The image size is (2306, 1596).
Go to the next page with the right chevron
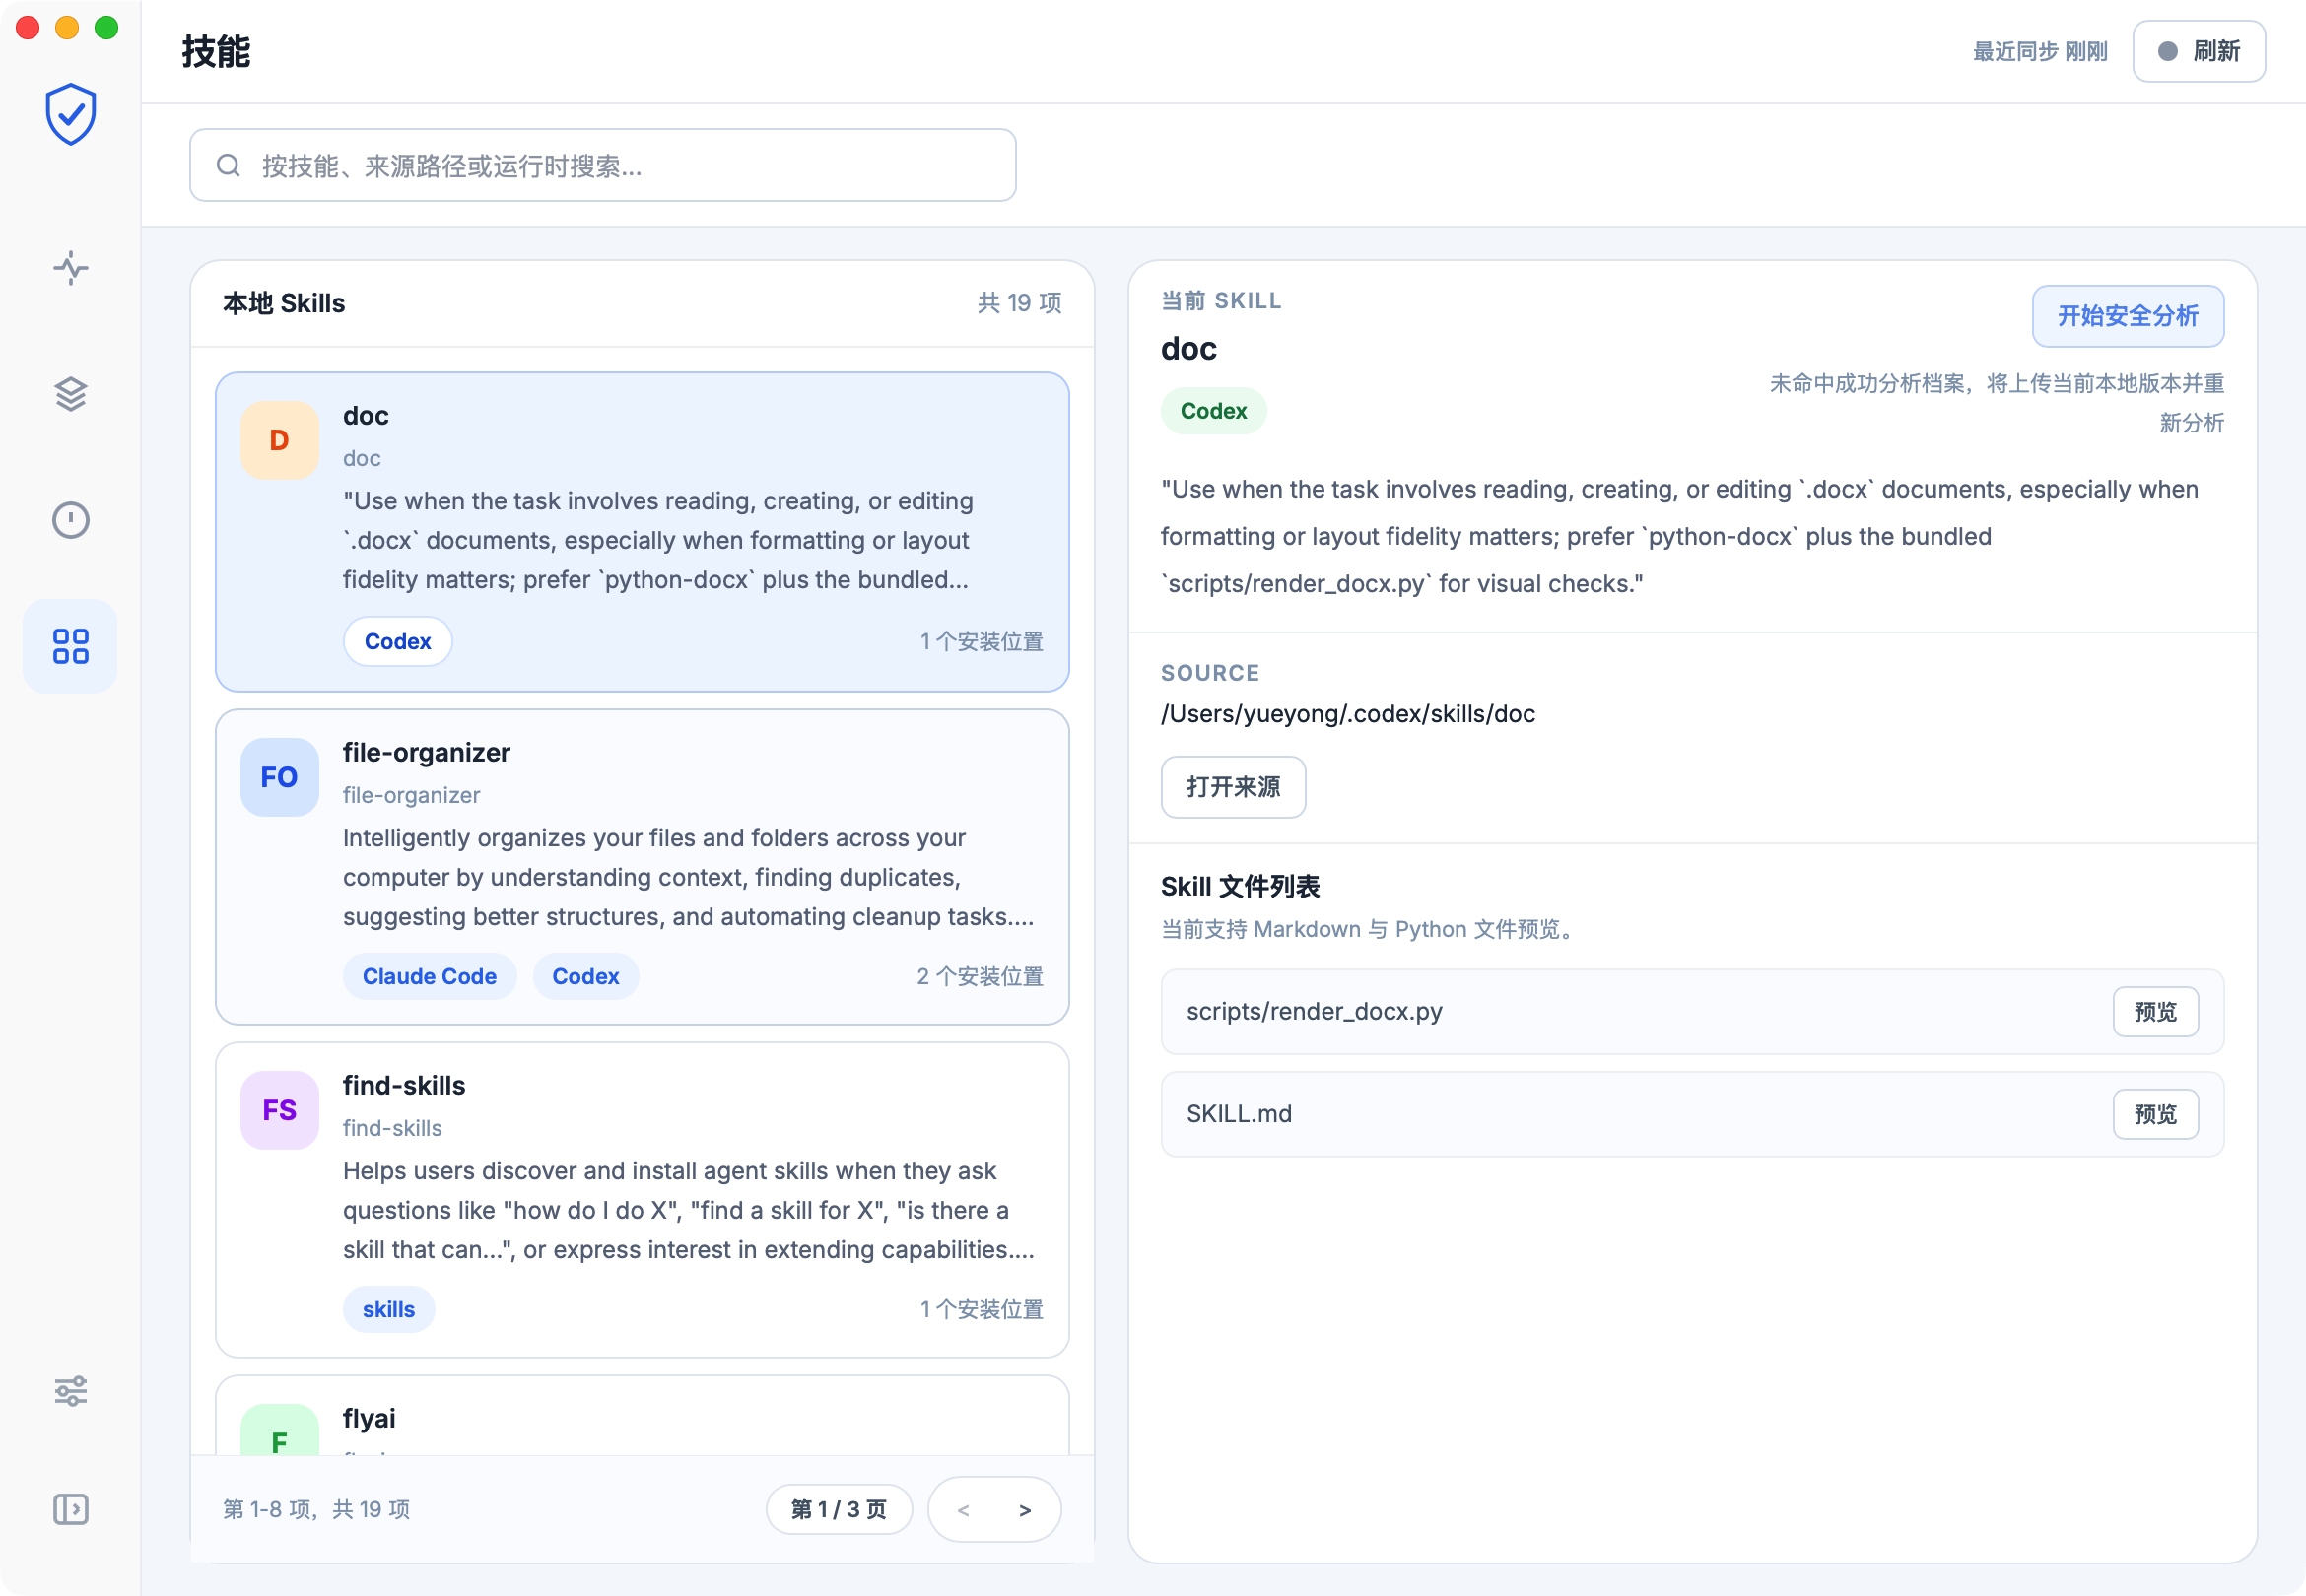1024,1509
